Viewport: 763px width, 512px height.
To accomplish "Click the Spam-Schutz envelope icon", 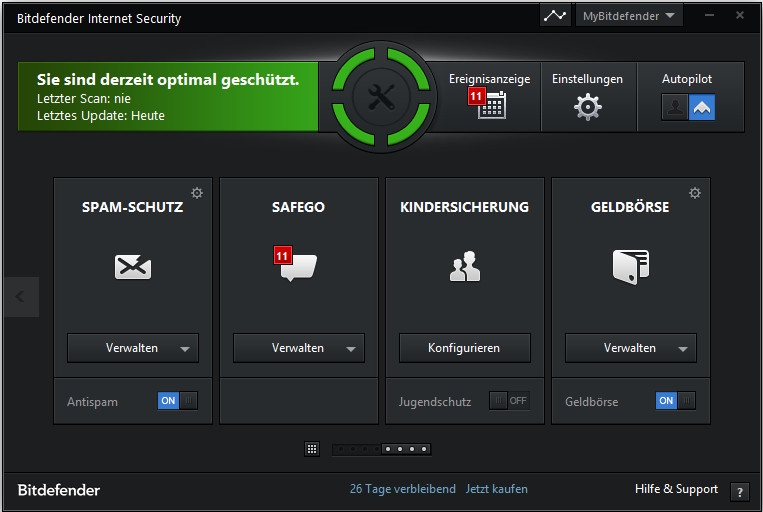I will coord(133,266).
